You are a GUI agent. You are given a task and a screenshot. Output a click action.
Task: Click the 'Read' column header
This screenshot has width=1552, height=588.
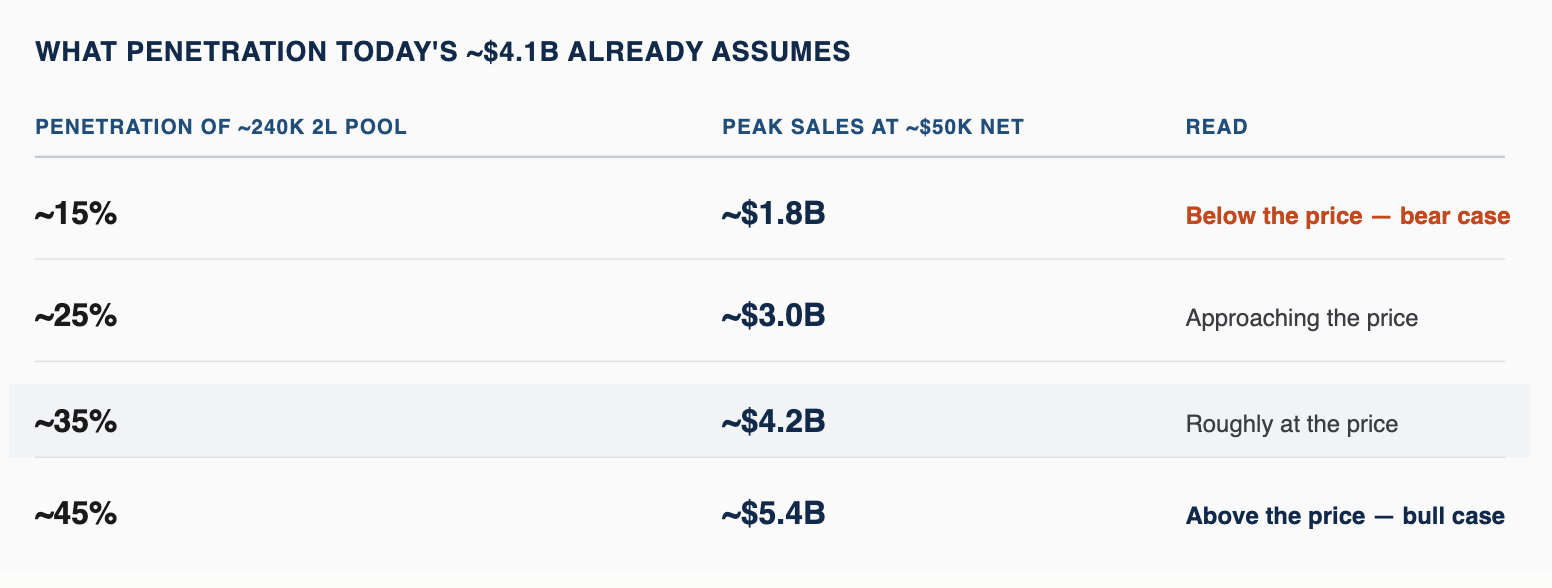tap(1216, 128)
